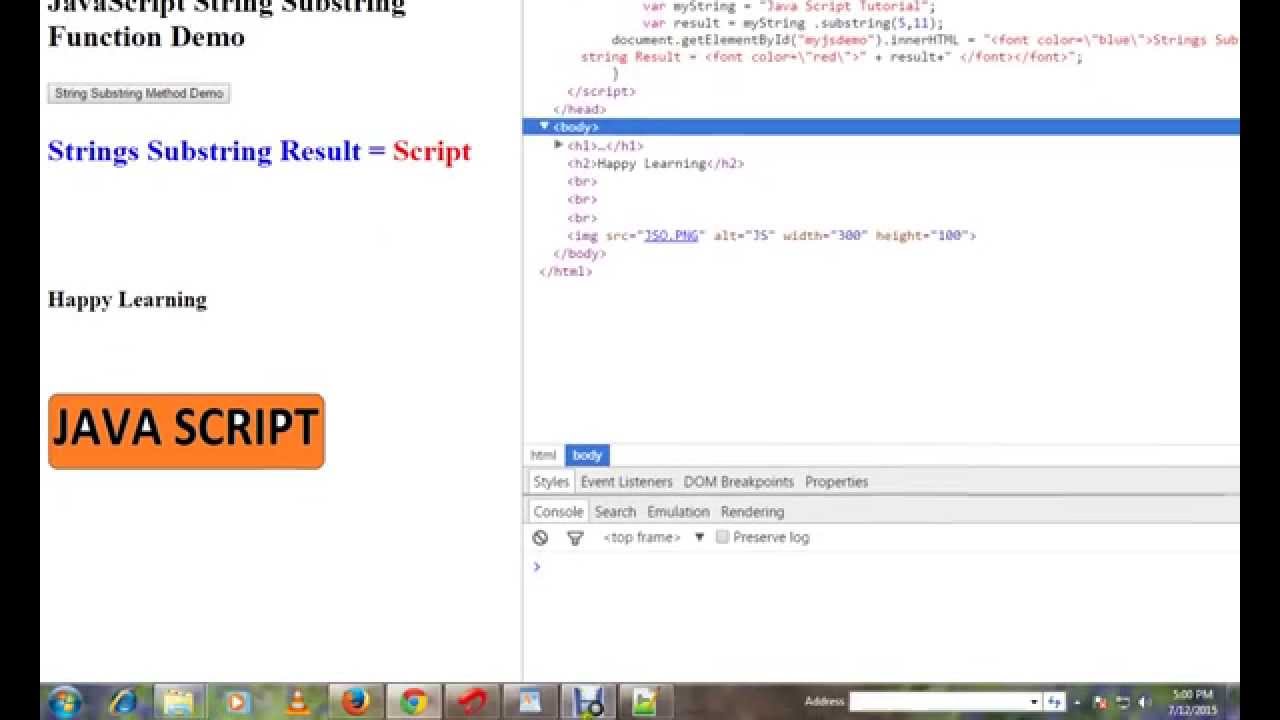Switch to the Console tab
The width and height of the screenshot is (1280, 720).
point(558,511)
